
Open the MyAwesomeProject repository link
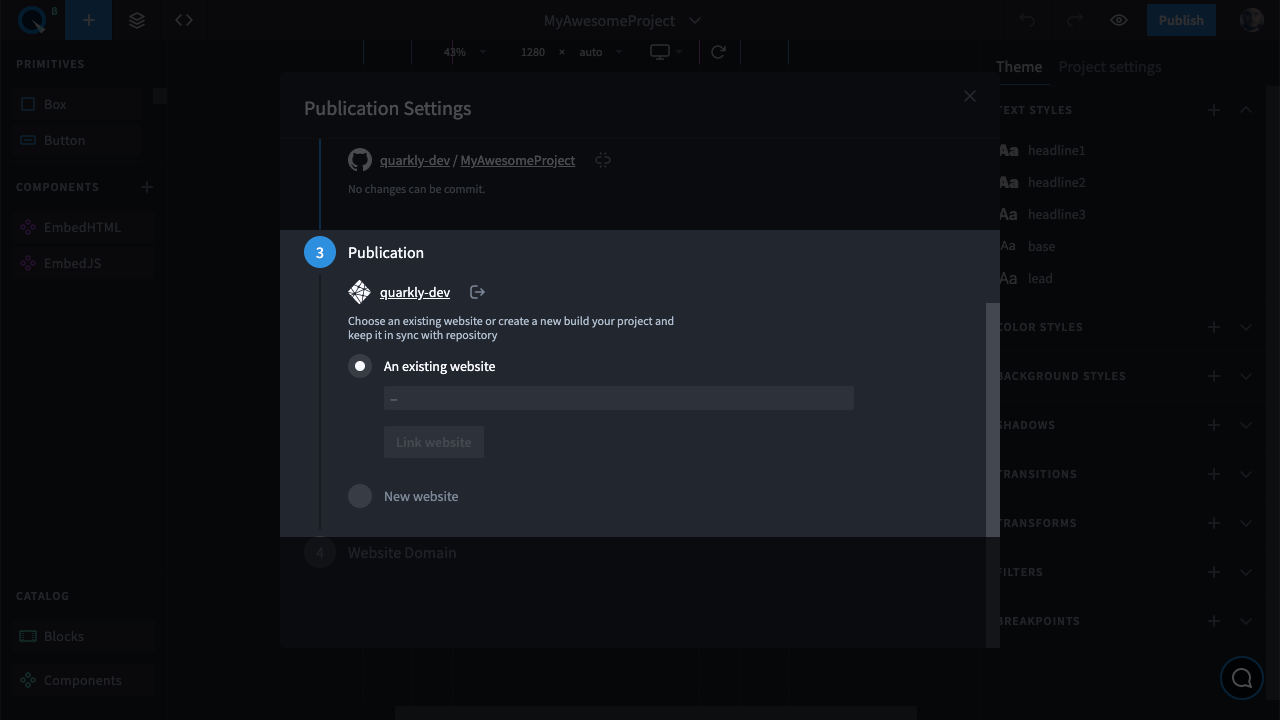point(518,160)
